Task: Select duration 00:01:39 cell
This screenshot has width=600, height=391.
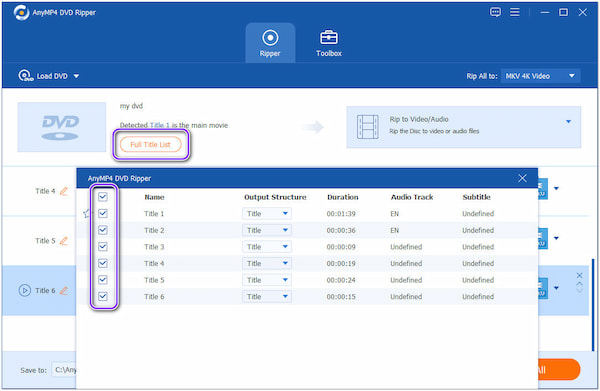Action: [341, 213]
